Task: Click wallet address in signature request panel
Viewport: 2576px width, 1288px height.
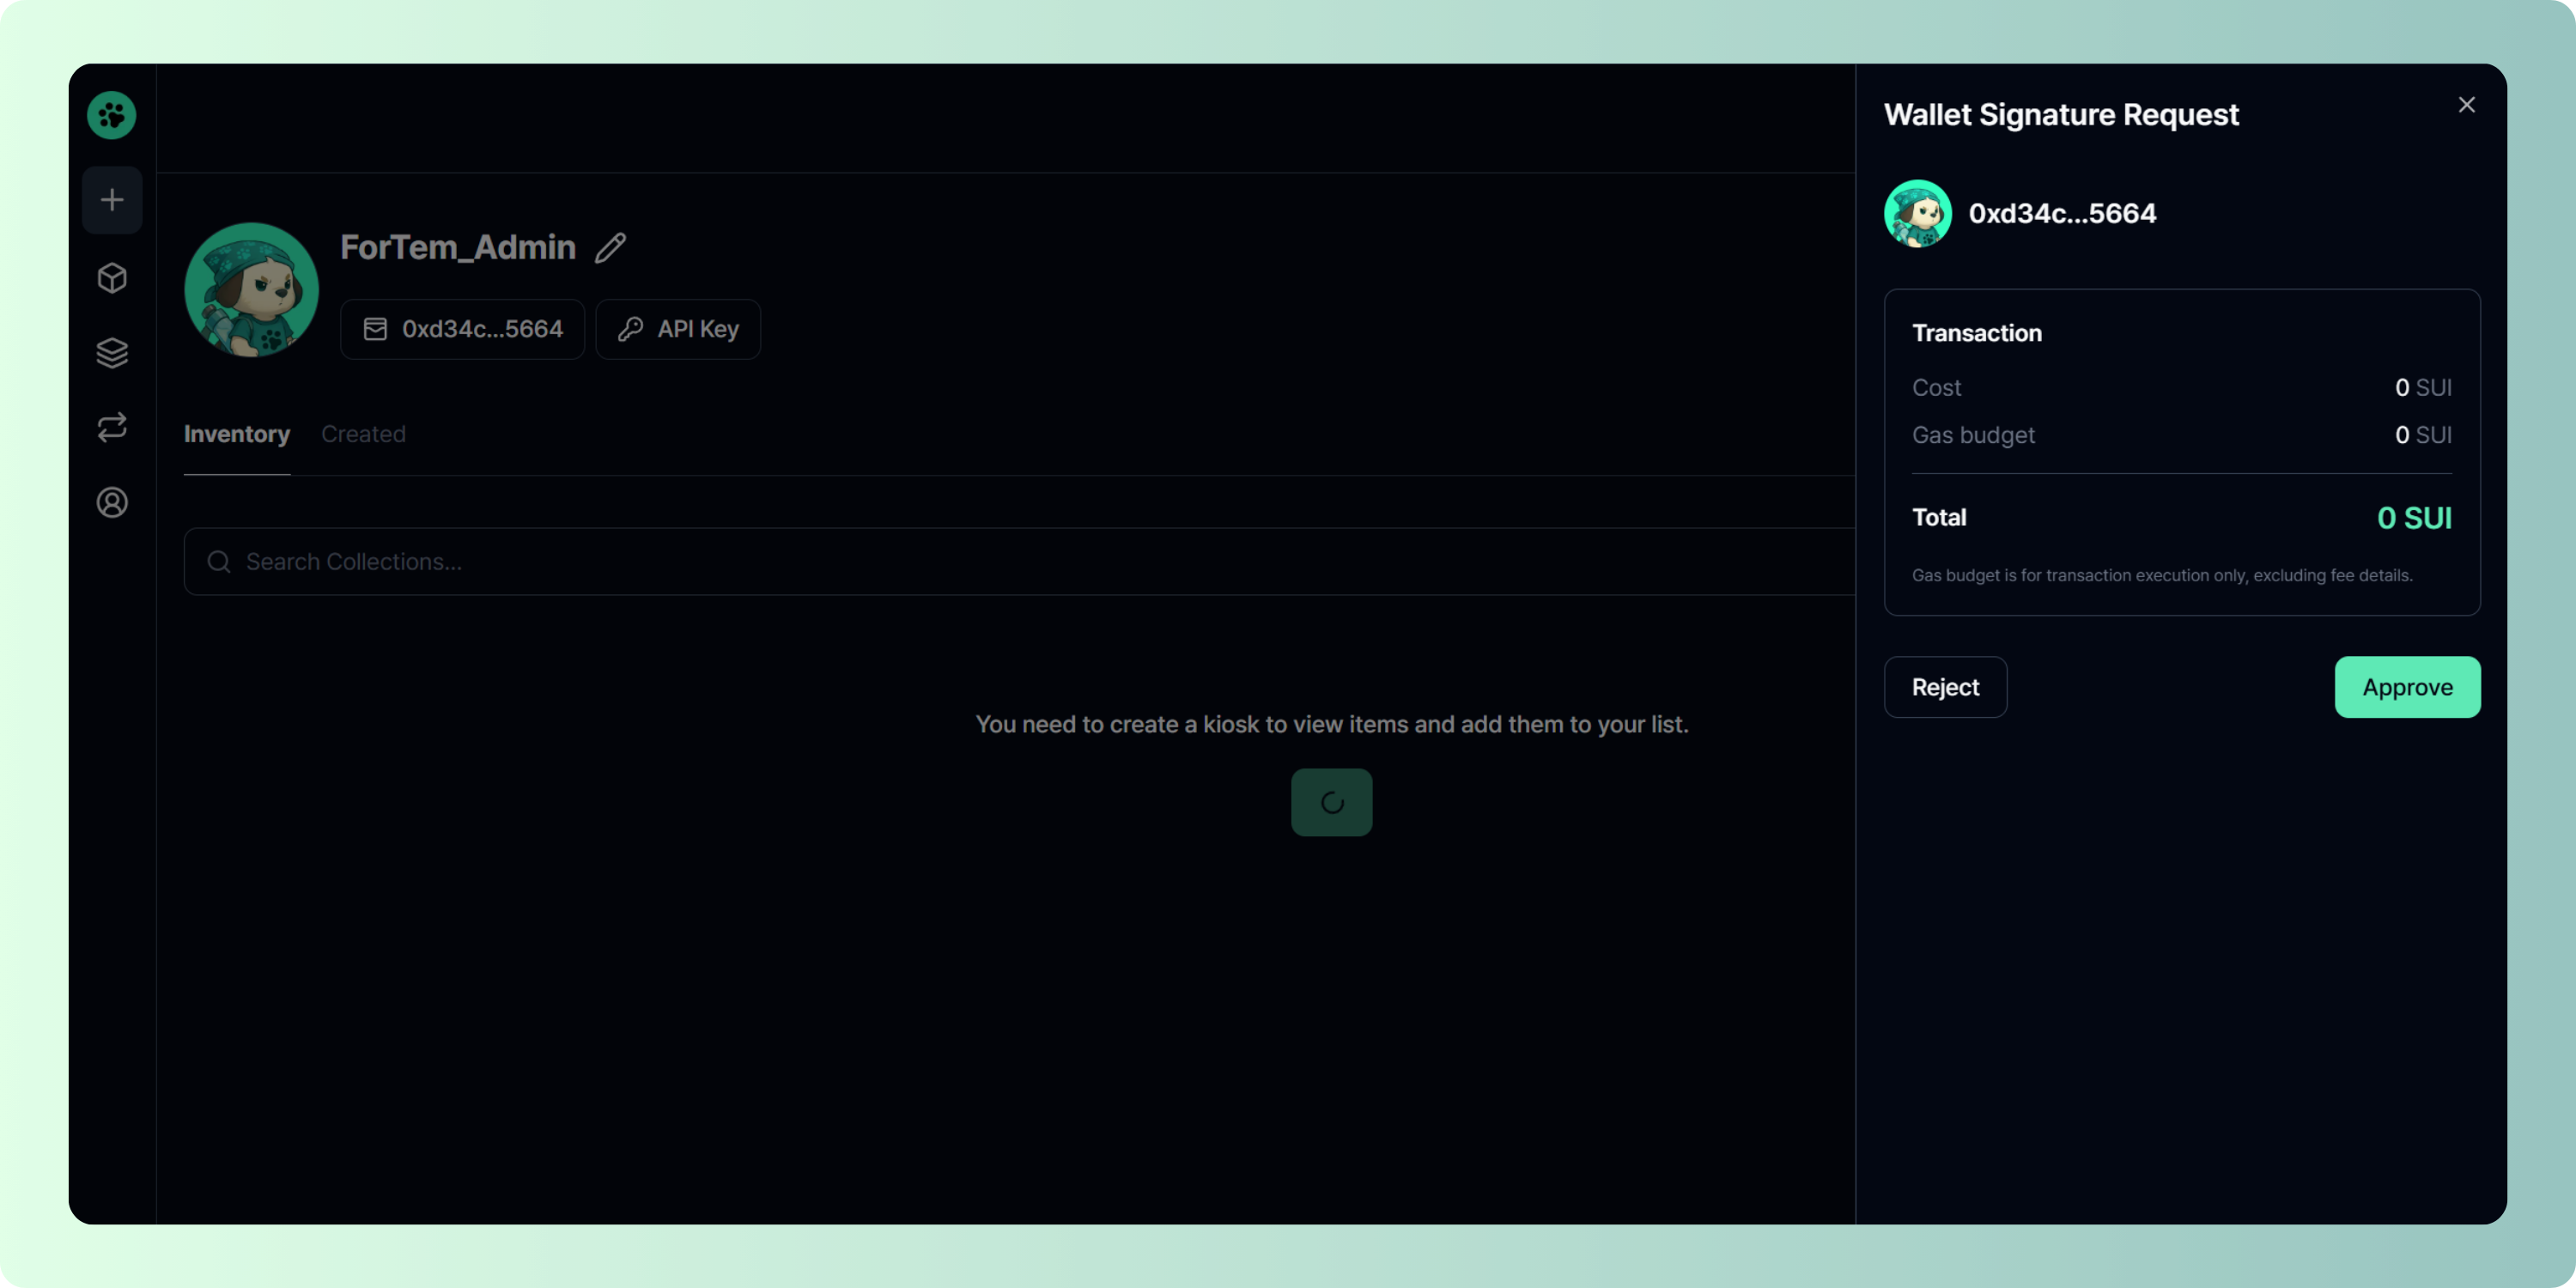Action: 2061,213
